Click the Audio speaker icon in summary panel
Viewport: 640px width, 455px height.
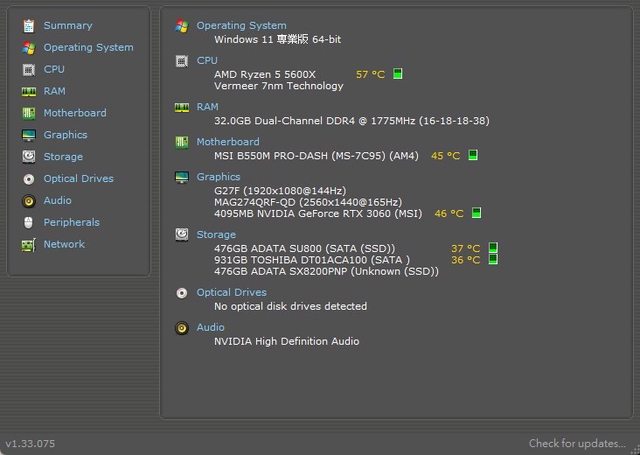point(181,327)
